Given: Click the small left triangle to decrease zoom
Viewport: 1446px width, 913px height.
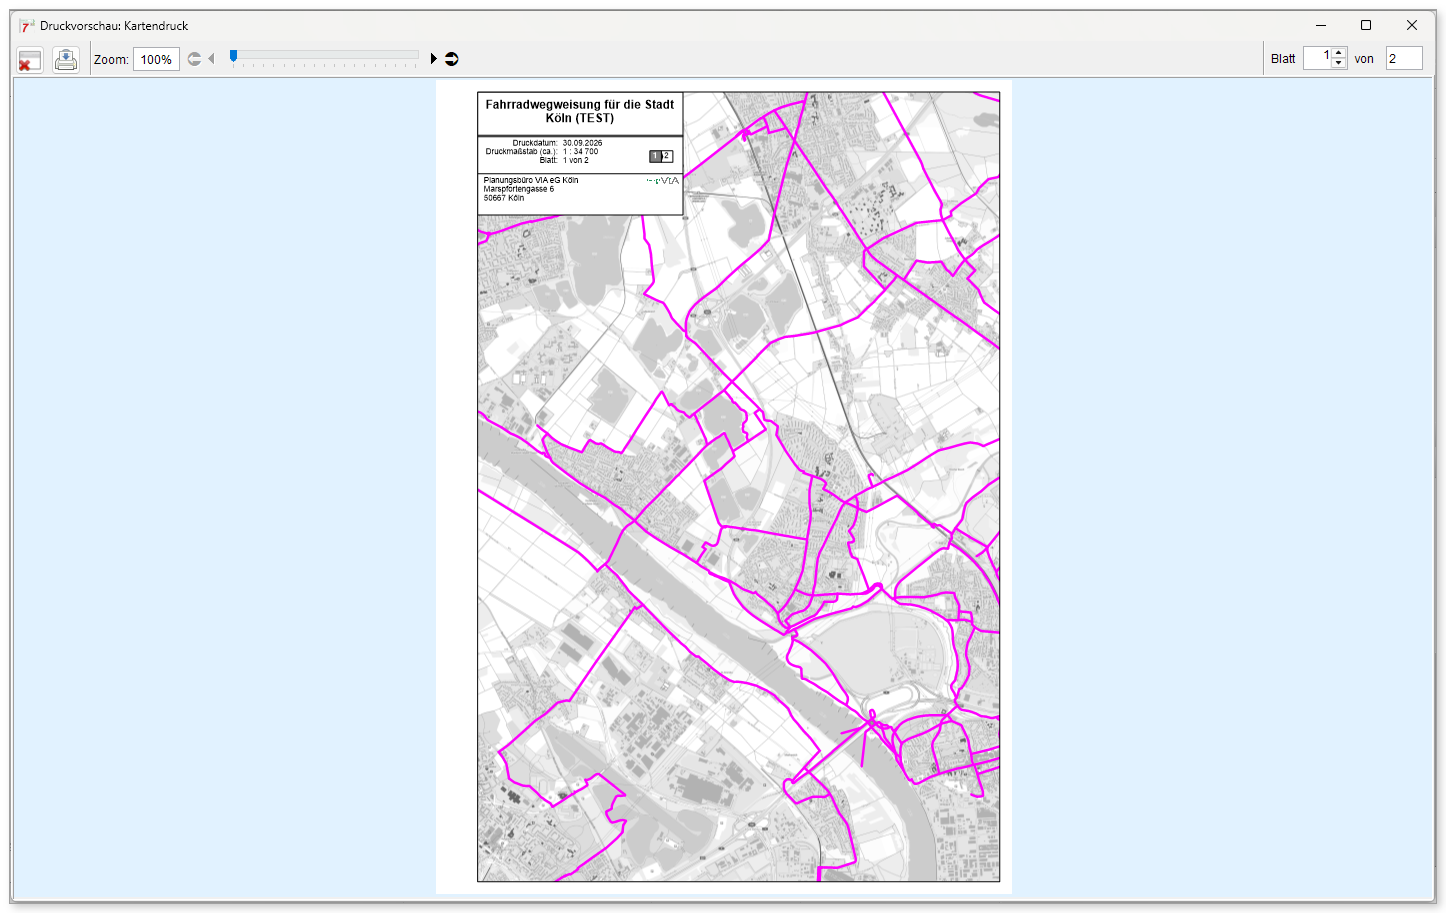Looking at the screenshot, I should click(211, 59).
